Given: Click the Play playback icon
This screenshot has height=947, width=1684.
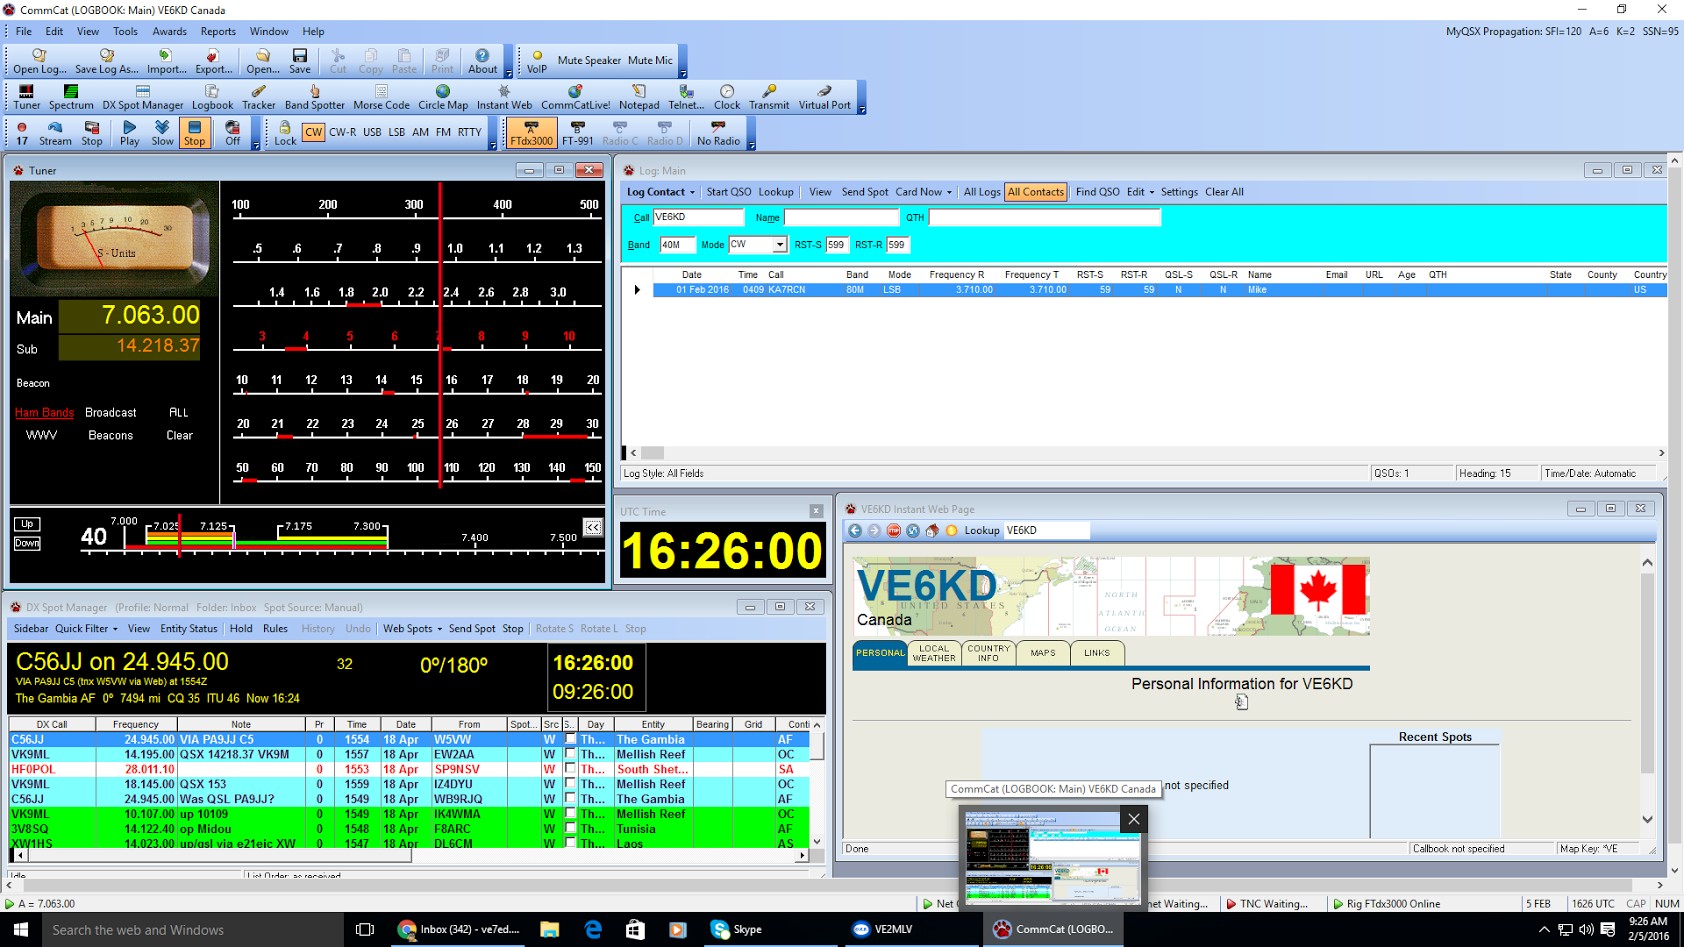Looking at the screenshot, I should click(x=129, y=133).
